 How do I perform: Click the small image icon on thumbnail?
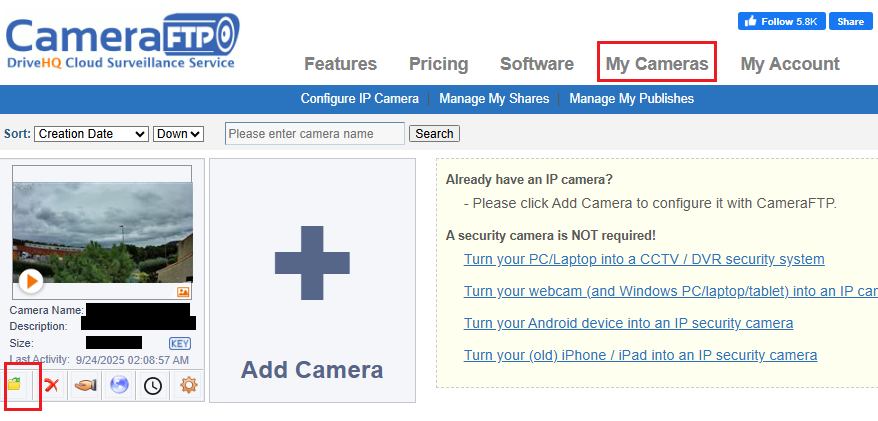pyautogui.click(x=183, y=292)
